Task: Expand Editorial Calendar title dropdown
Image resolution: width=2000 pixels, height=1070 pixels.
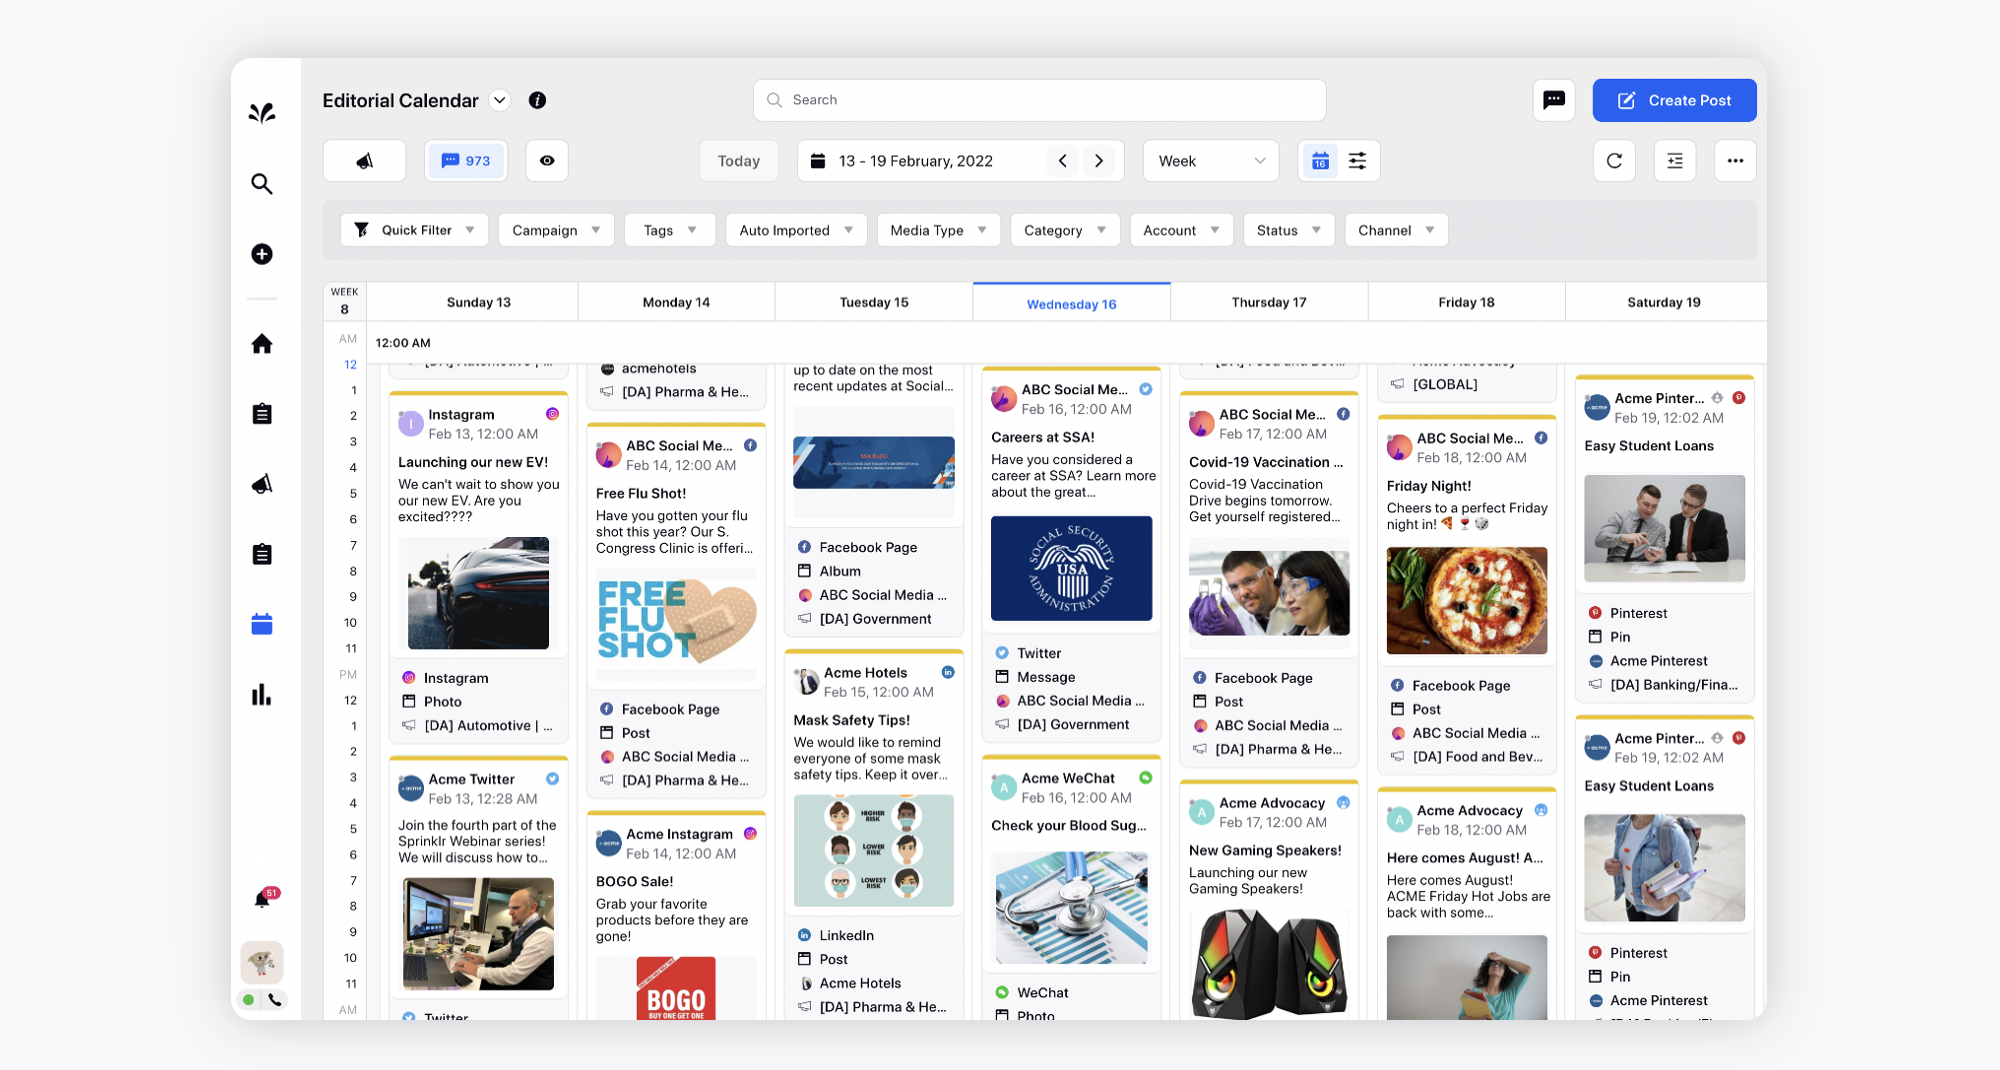Action: click(x=500, y=100)
